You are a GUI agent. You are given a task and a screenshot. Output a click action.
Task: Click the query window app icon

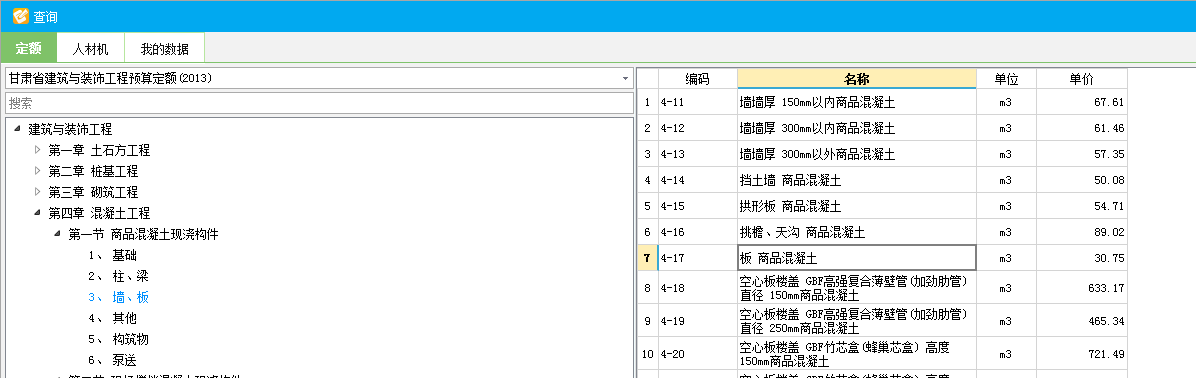coord(21,16)
